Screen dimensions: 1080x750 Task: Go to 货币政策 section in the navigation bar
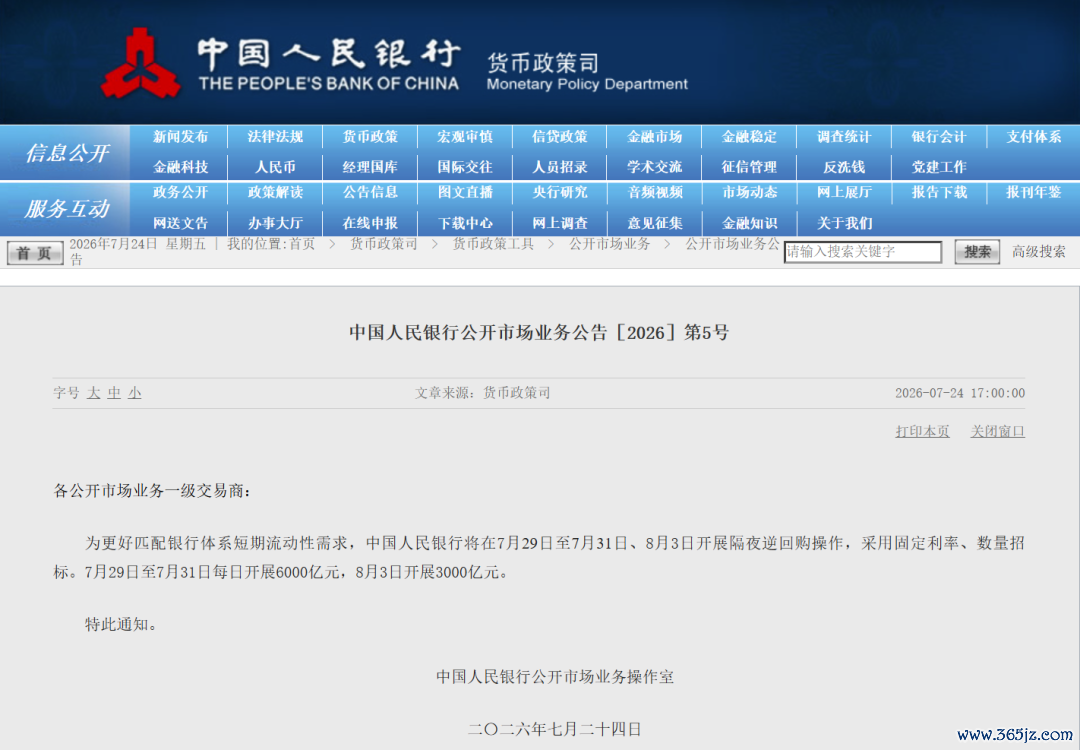click(x=371, y=137)
